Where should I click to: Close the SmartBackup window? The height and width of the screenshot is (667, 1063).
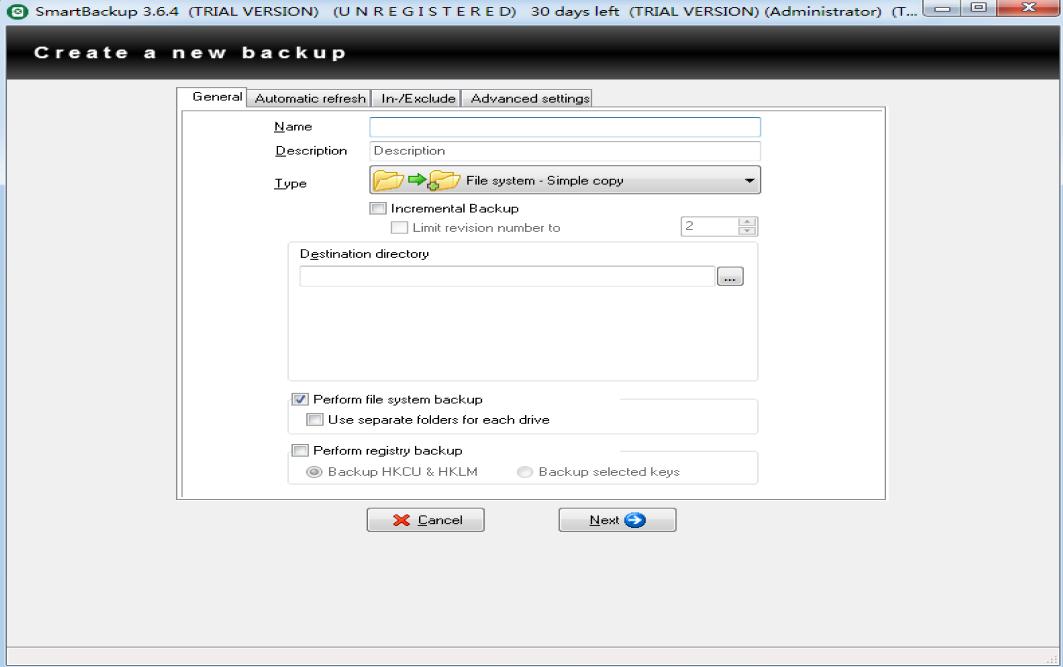[1028, 9]
